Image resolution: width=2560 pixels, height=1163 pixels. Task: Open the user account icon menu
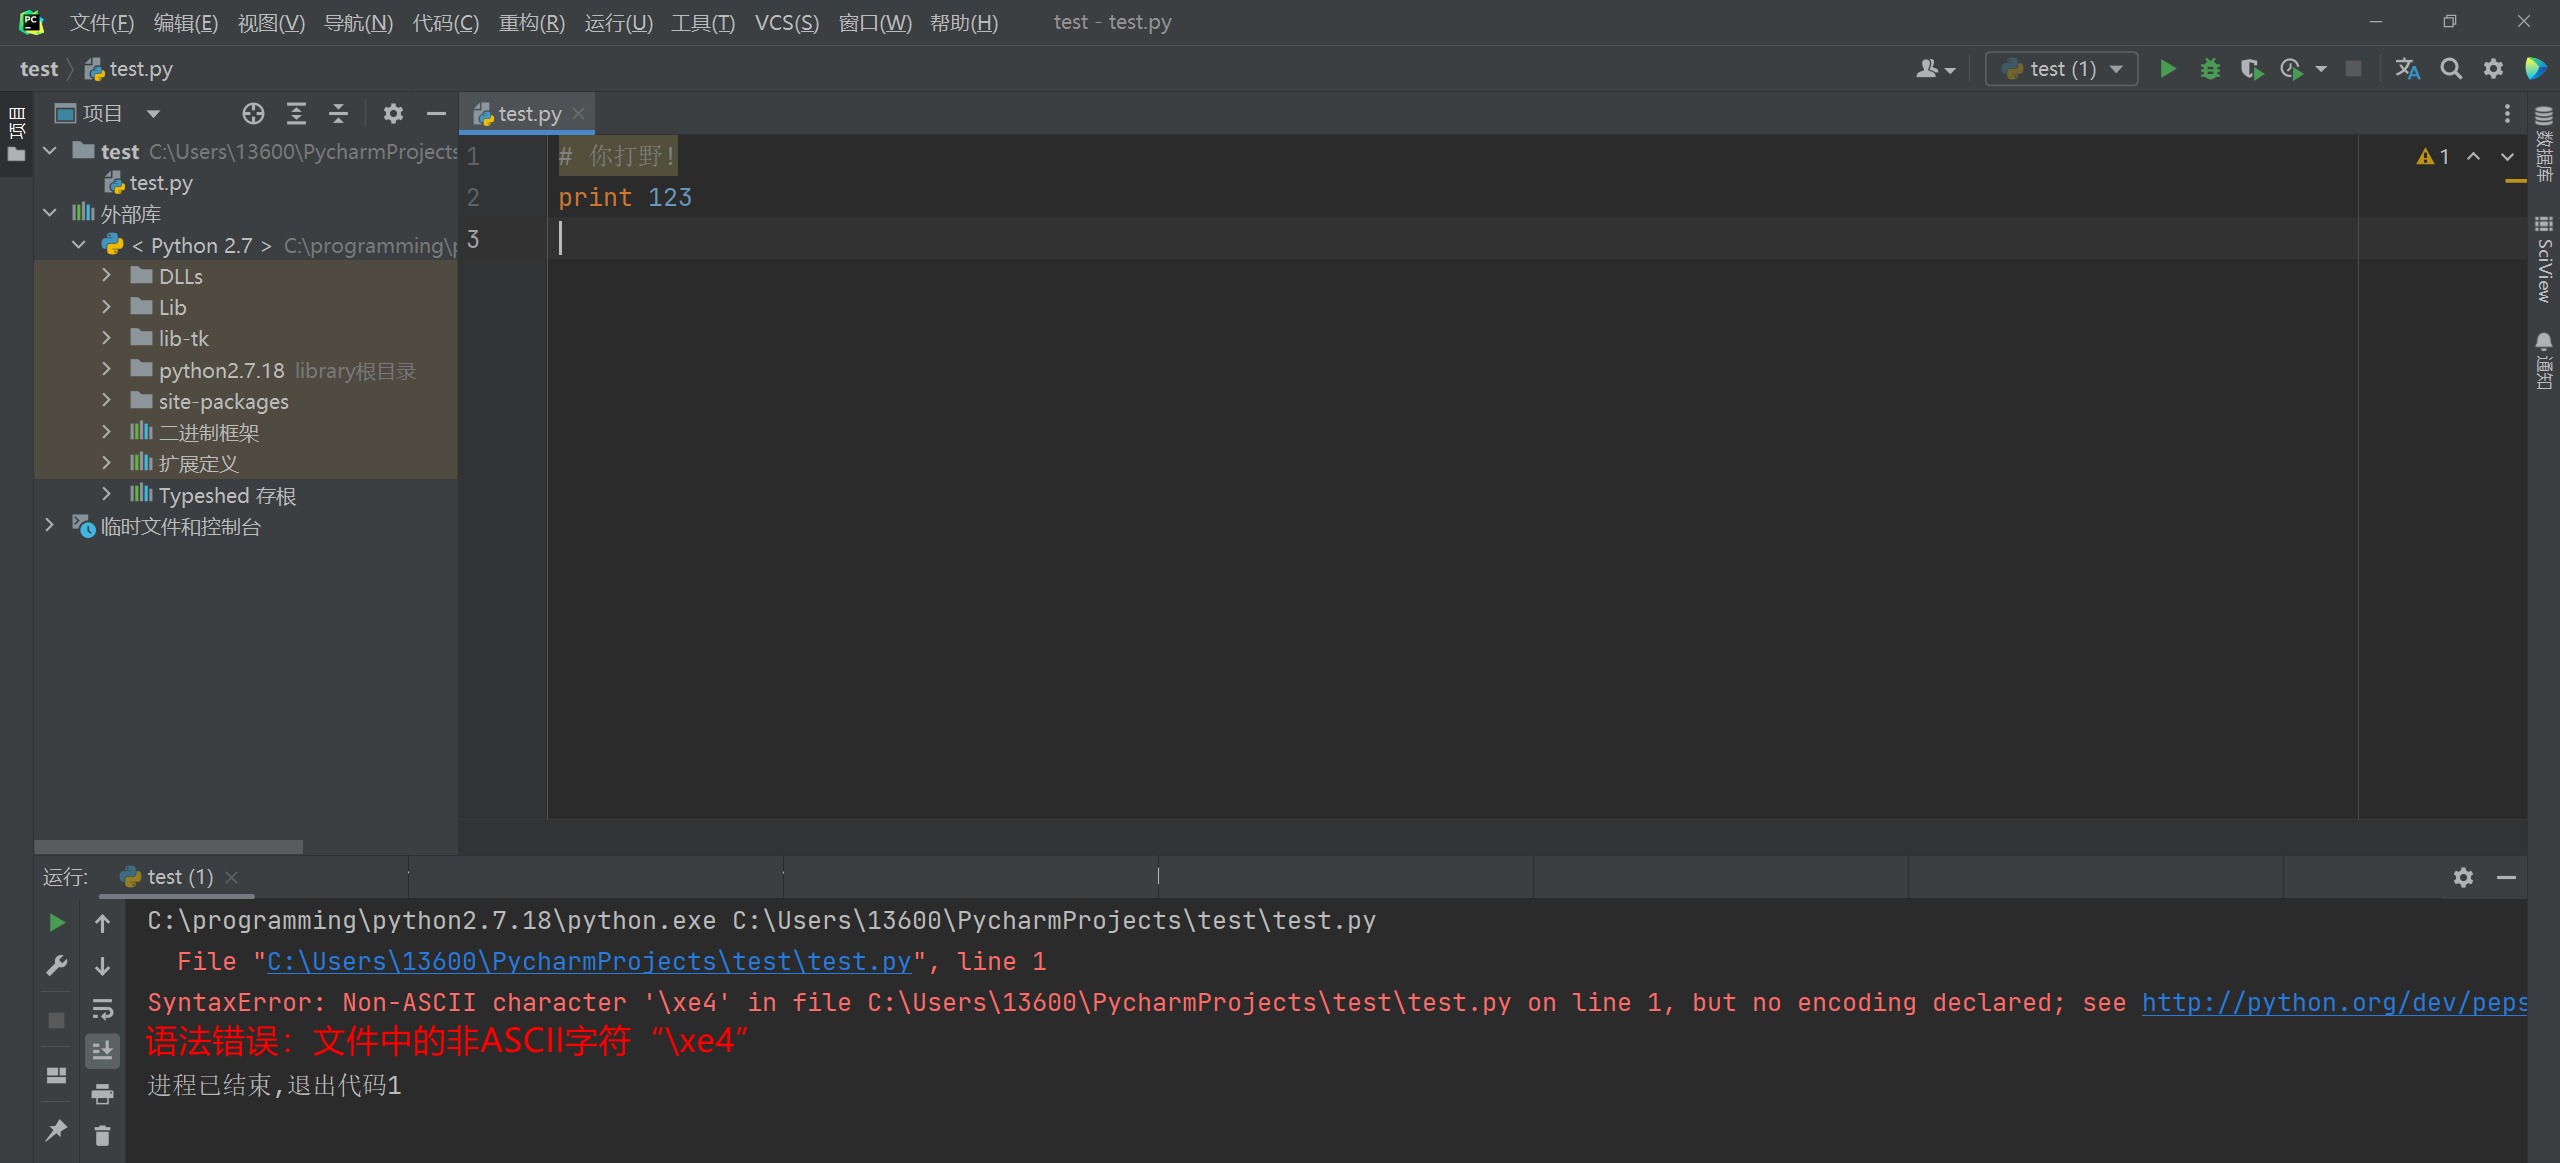pos(1935,69)
